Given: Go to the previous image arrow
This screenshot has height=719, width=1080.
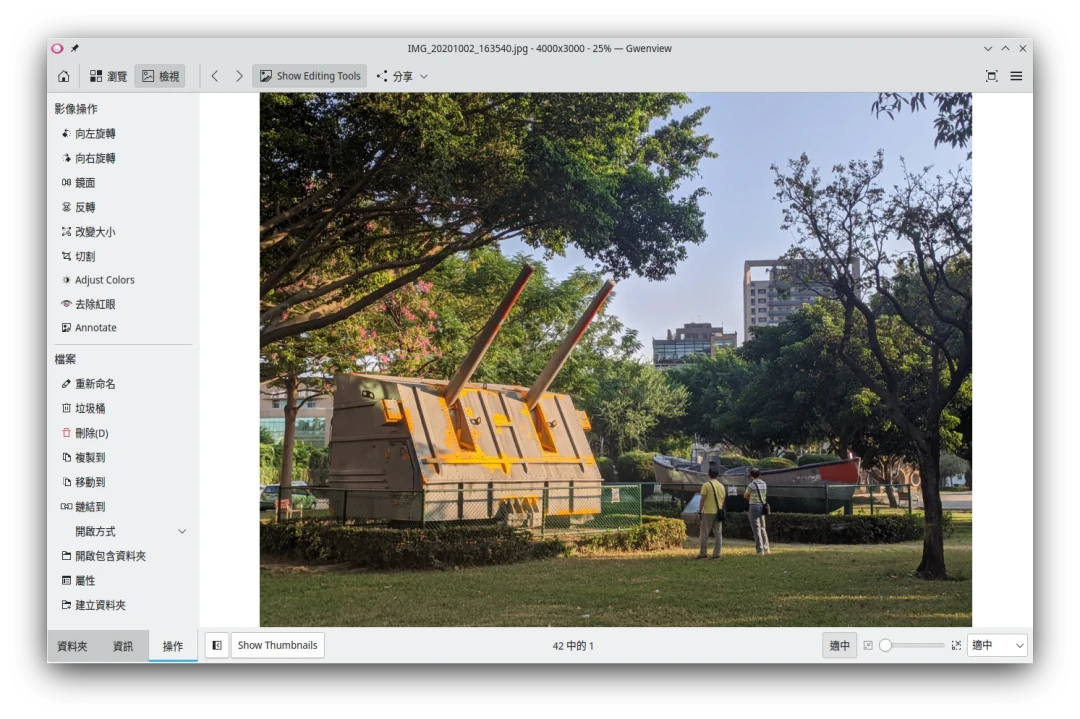Looking at the screenshot, I should coord(215,76).
